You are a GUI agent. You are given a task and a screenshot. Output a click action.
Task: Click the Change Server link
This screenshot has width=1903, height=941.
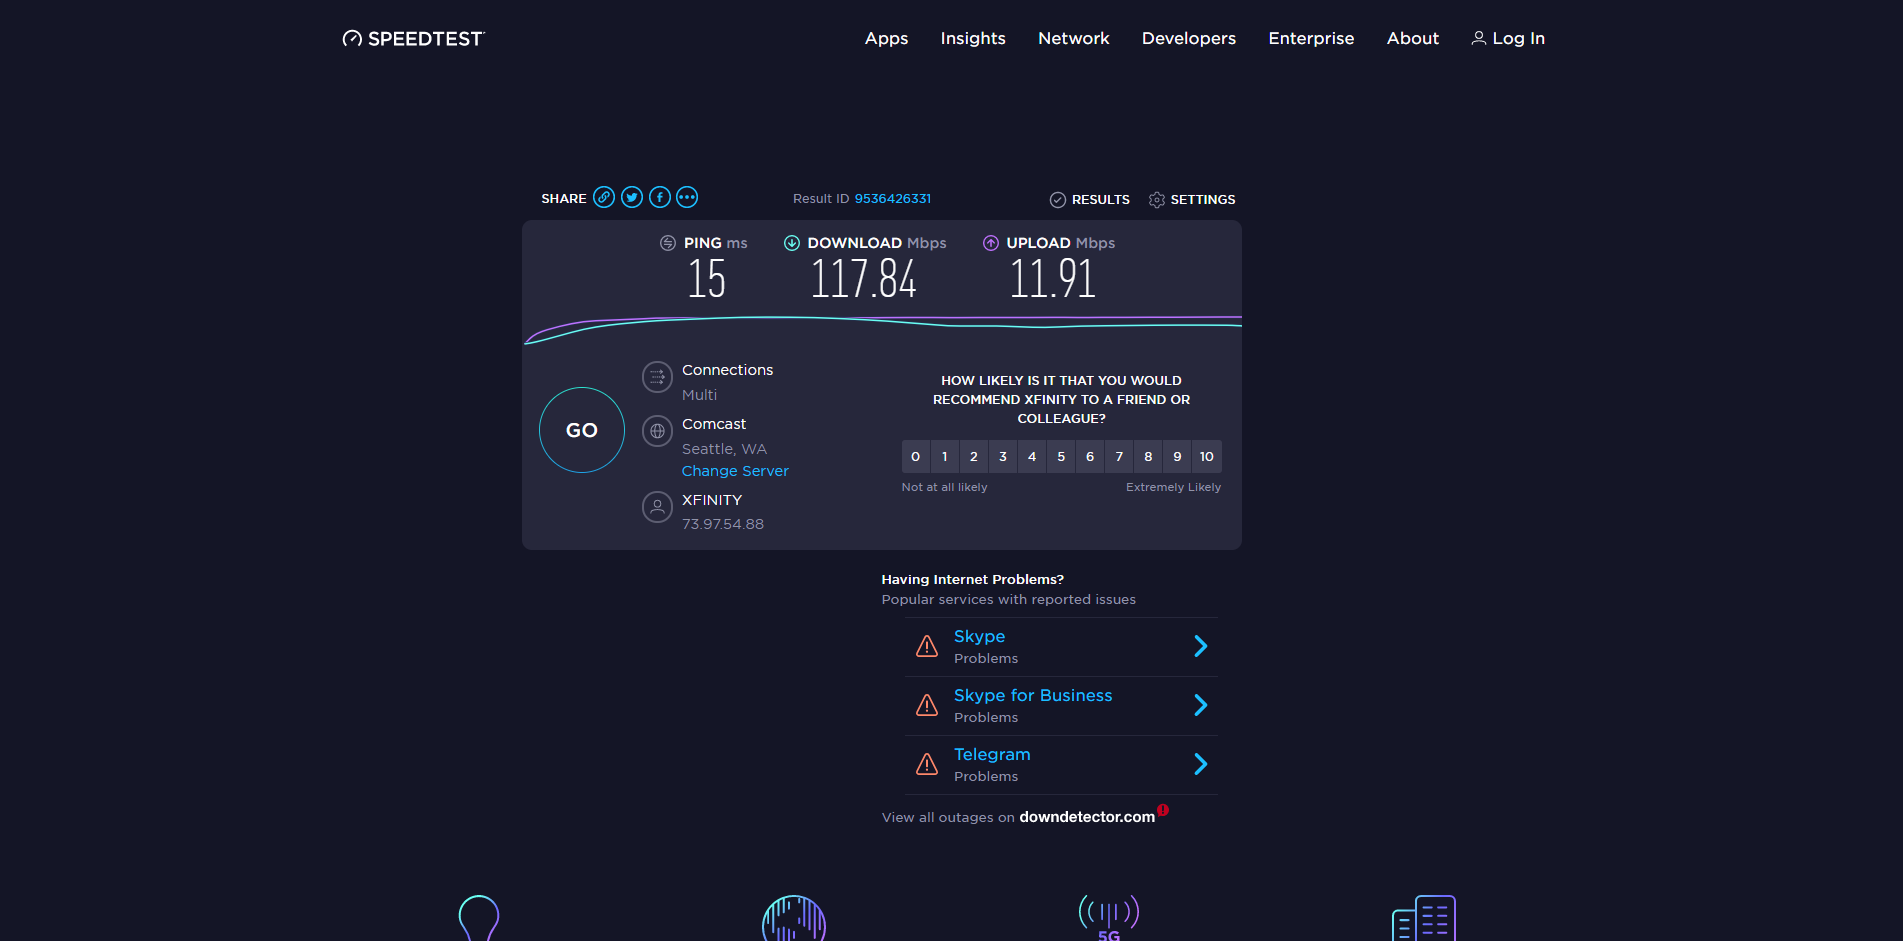click(735, 471)
